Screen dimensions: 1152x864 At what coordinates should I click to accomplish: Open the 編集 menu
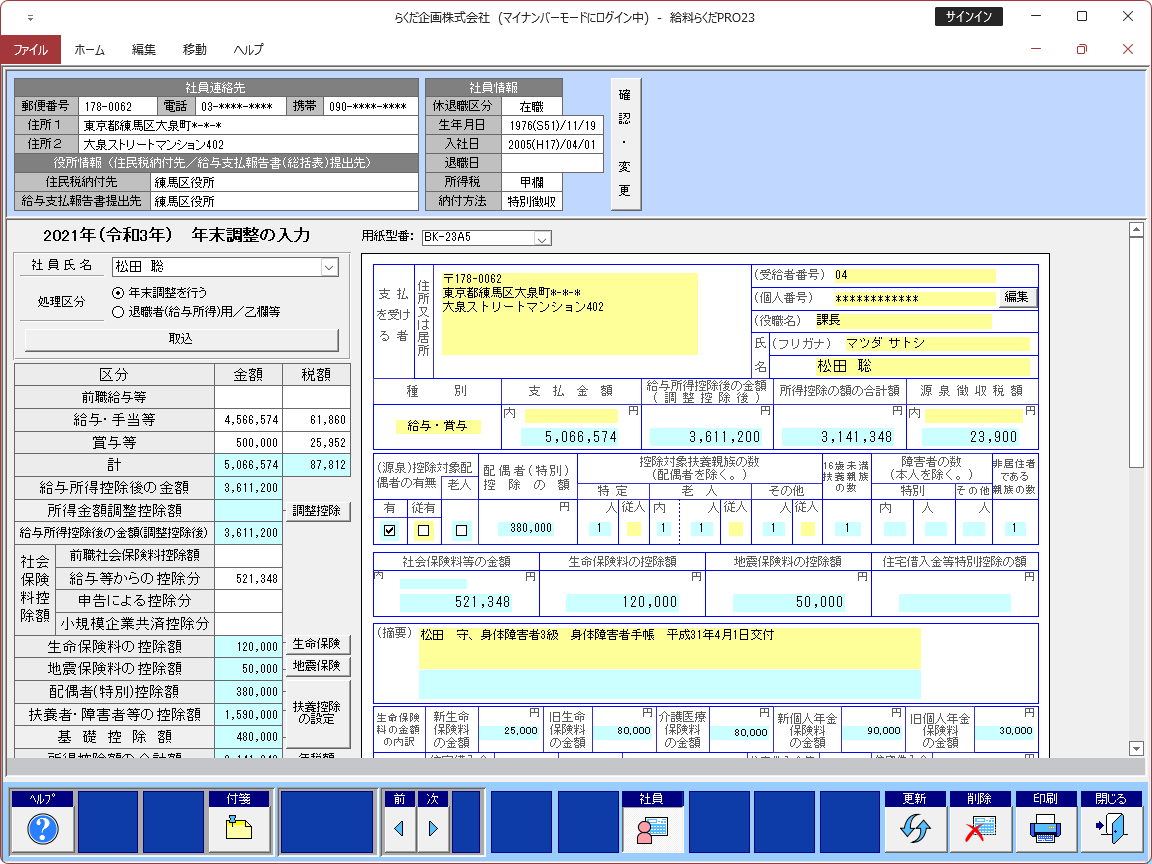point(143,49)
